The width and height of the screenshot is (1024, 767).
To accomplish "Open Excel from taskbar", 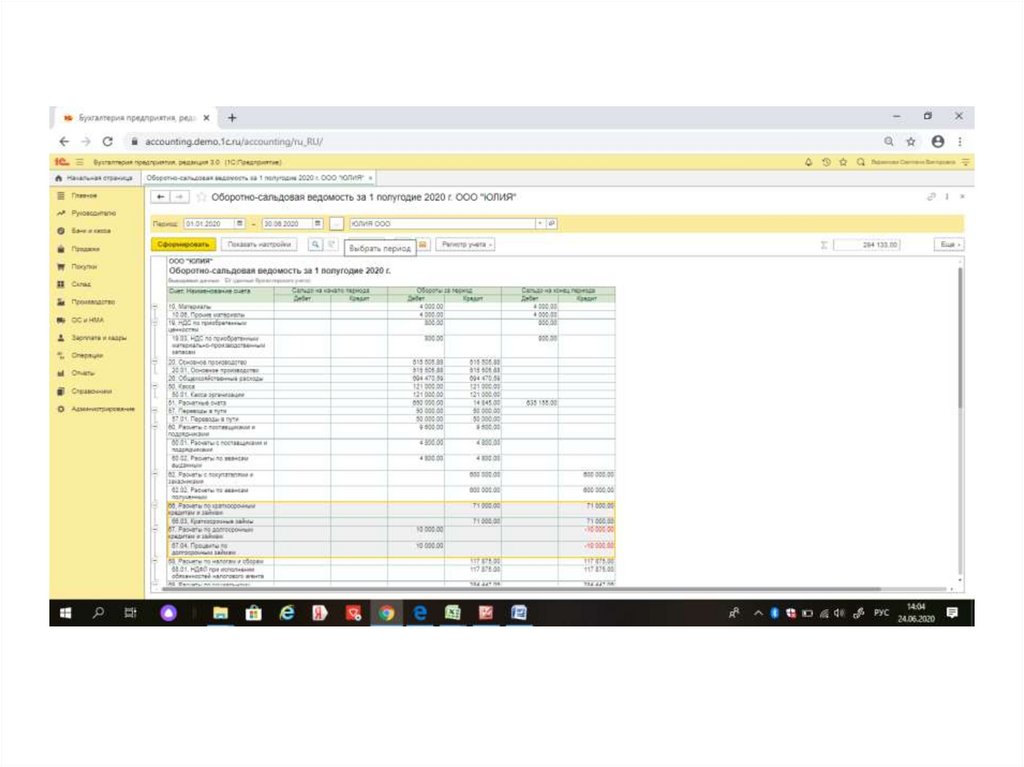I will [x=453, y=613].
